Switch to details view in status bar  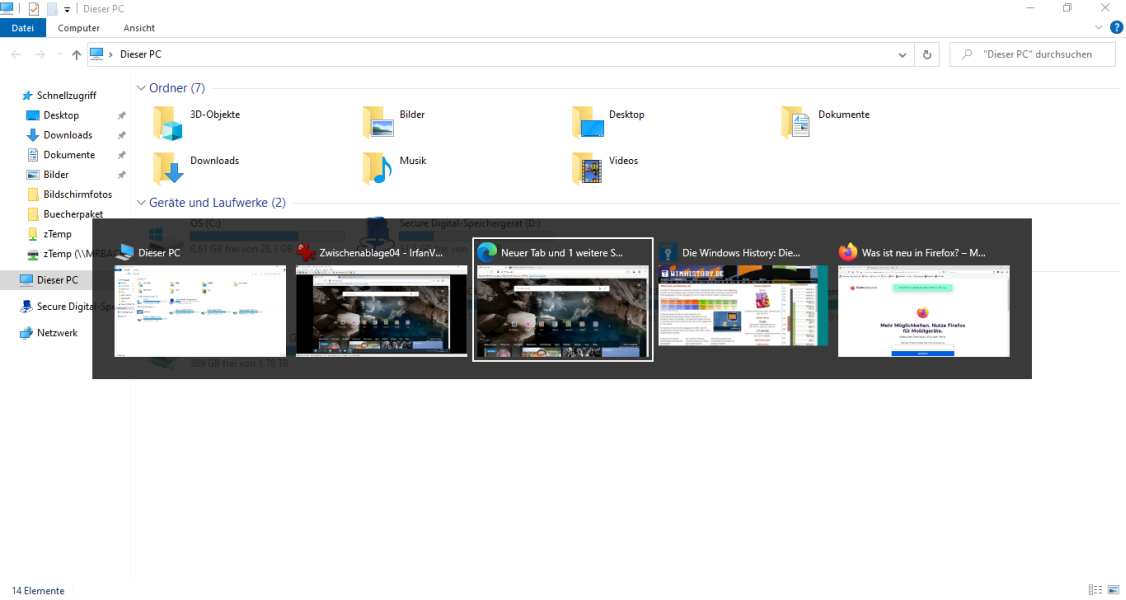click(x=1095, y=590)
